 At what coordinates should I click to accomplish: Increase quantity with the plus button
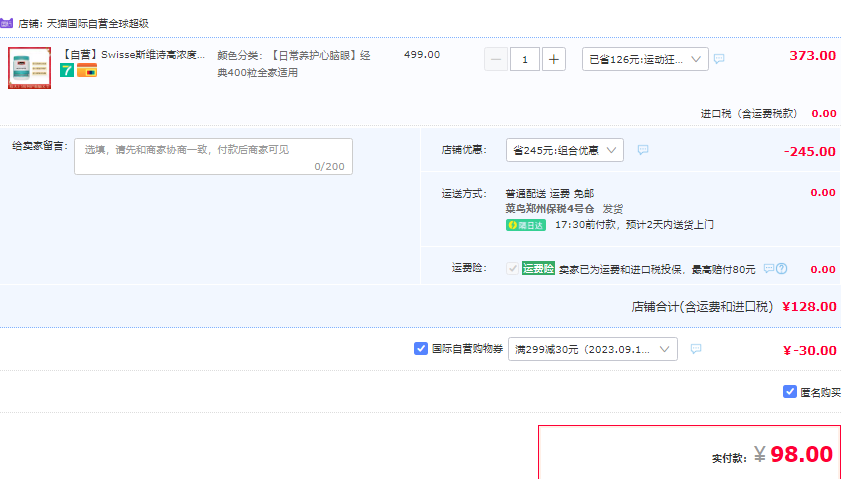click(553, 59)
